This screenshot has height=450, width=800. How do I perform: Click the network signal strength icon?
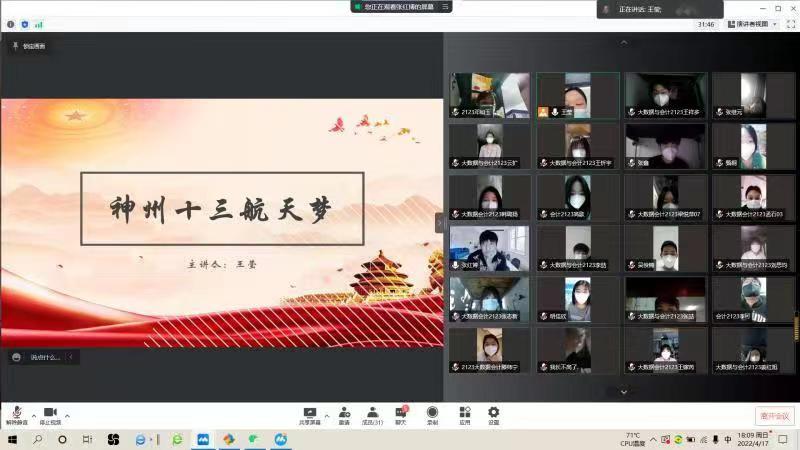point(39,24)
